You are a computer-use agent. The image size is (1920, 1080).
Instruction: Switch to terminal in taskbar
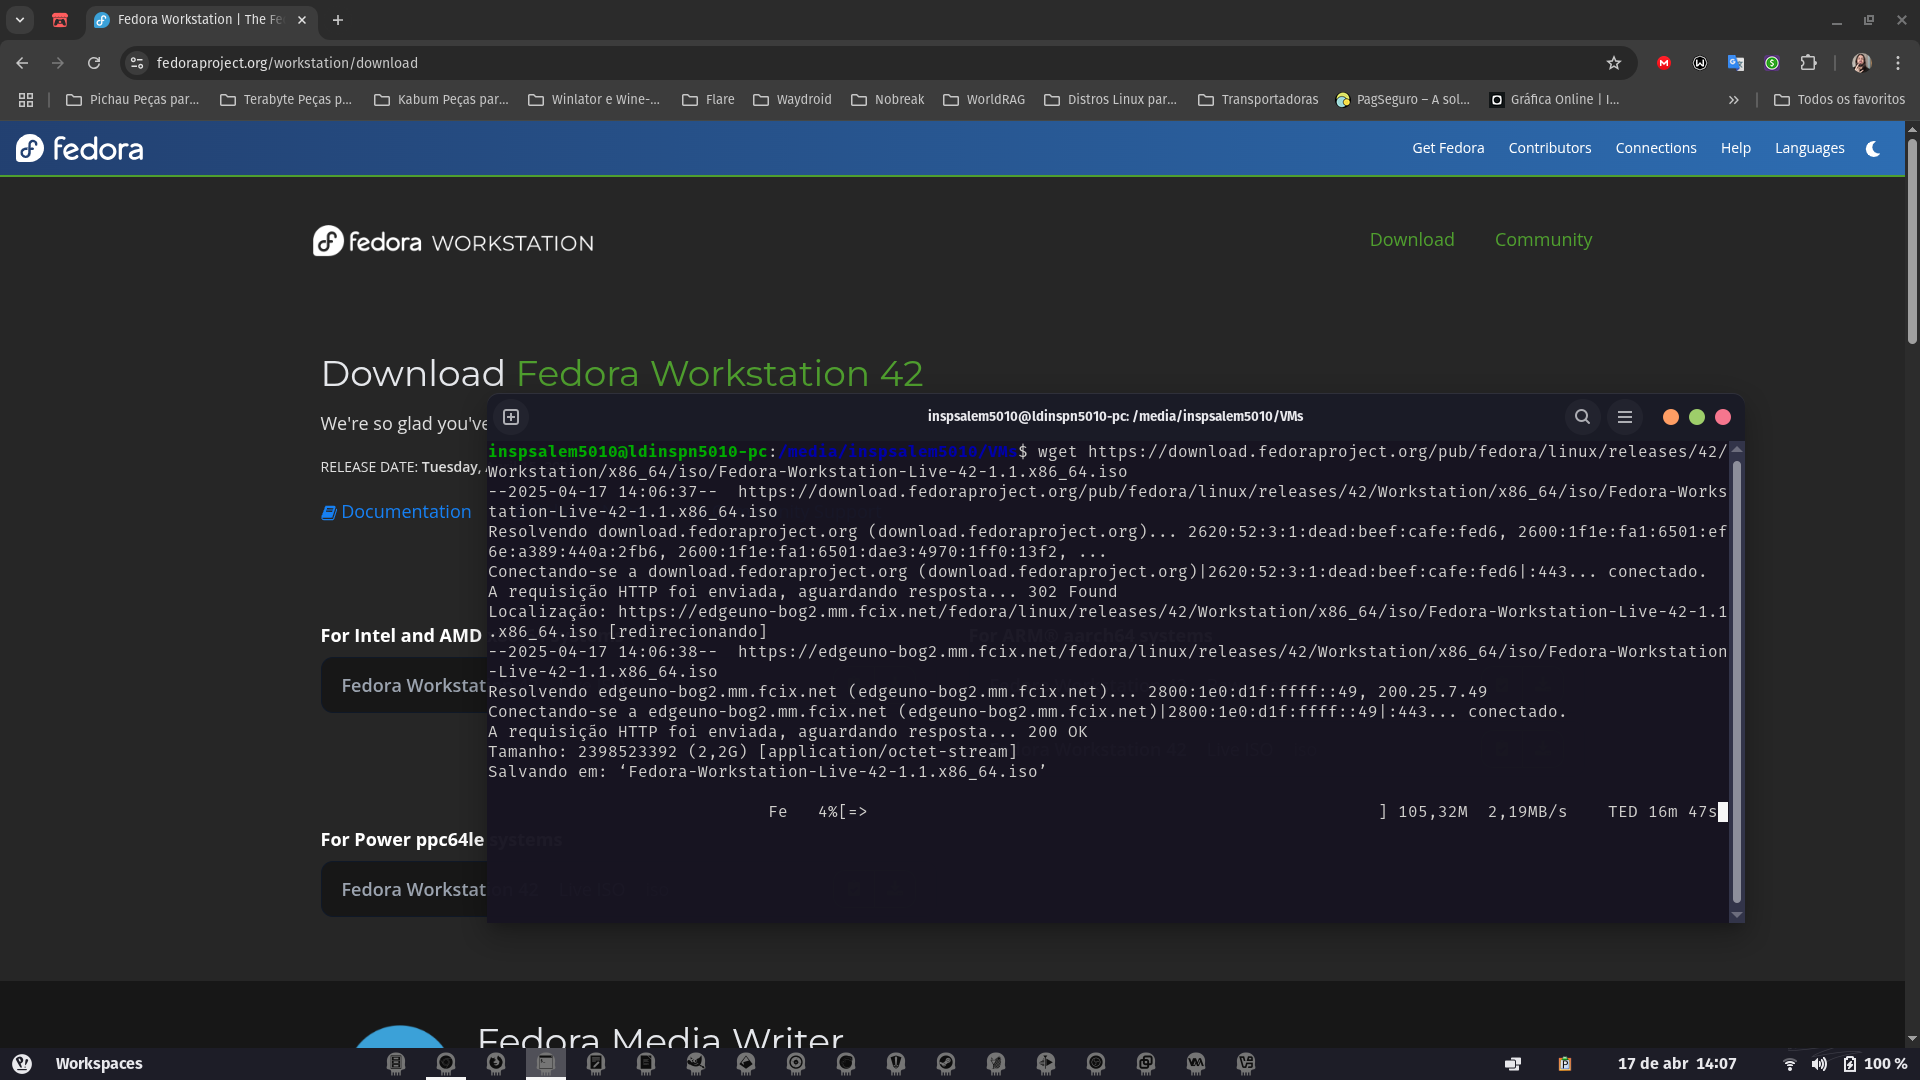point(546,1063)
